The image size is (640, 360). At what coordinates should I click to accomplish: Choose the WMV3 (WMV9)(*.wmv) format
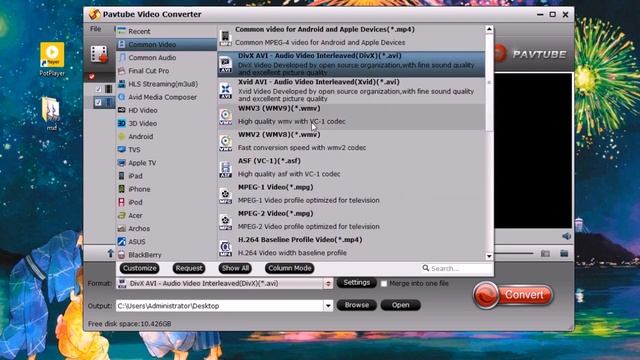[351, 117]
